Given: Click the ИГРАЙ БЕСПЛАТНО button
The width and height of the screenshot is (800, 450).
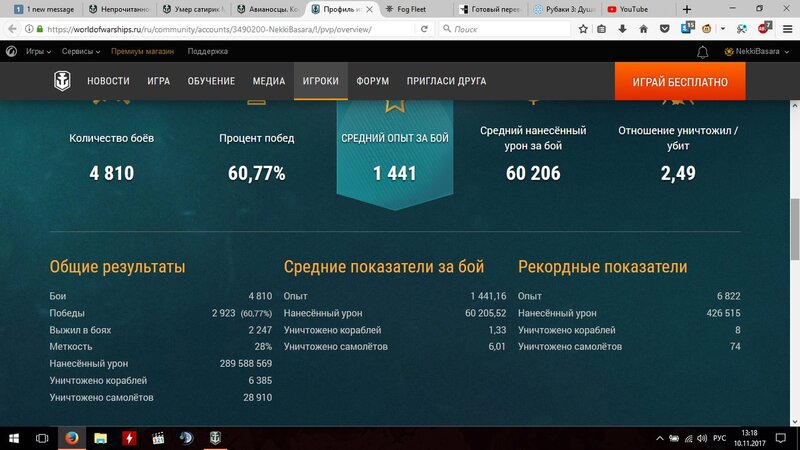Looking at the screenshot, I should pos(680,82).
